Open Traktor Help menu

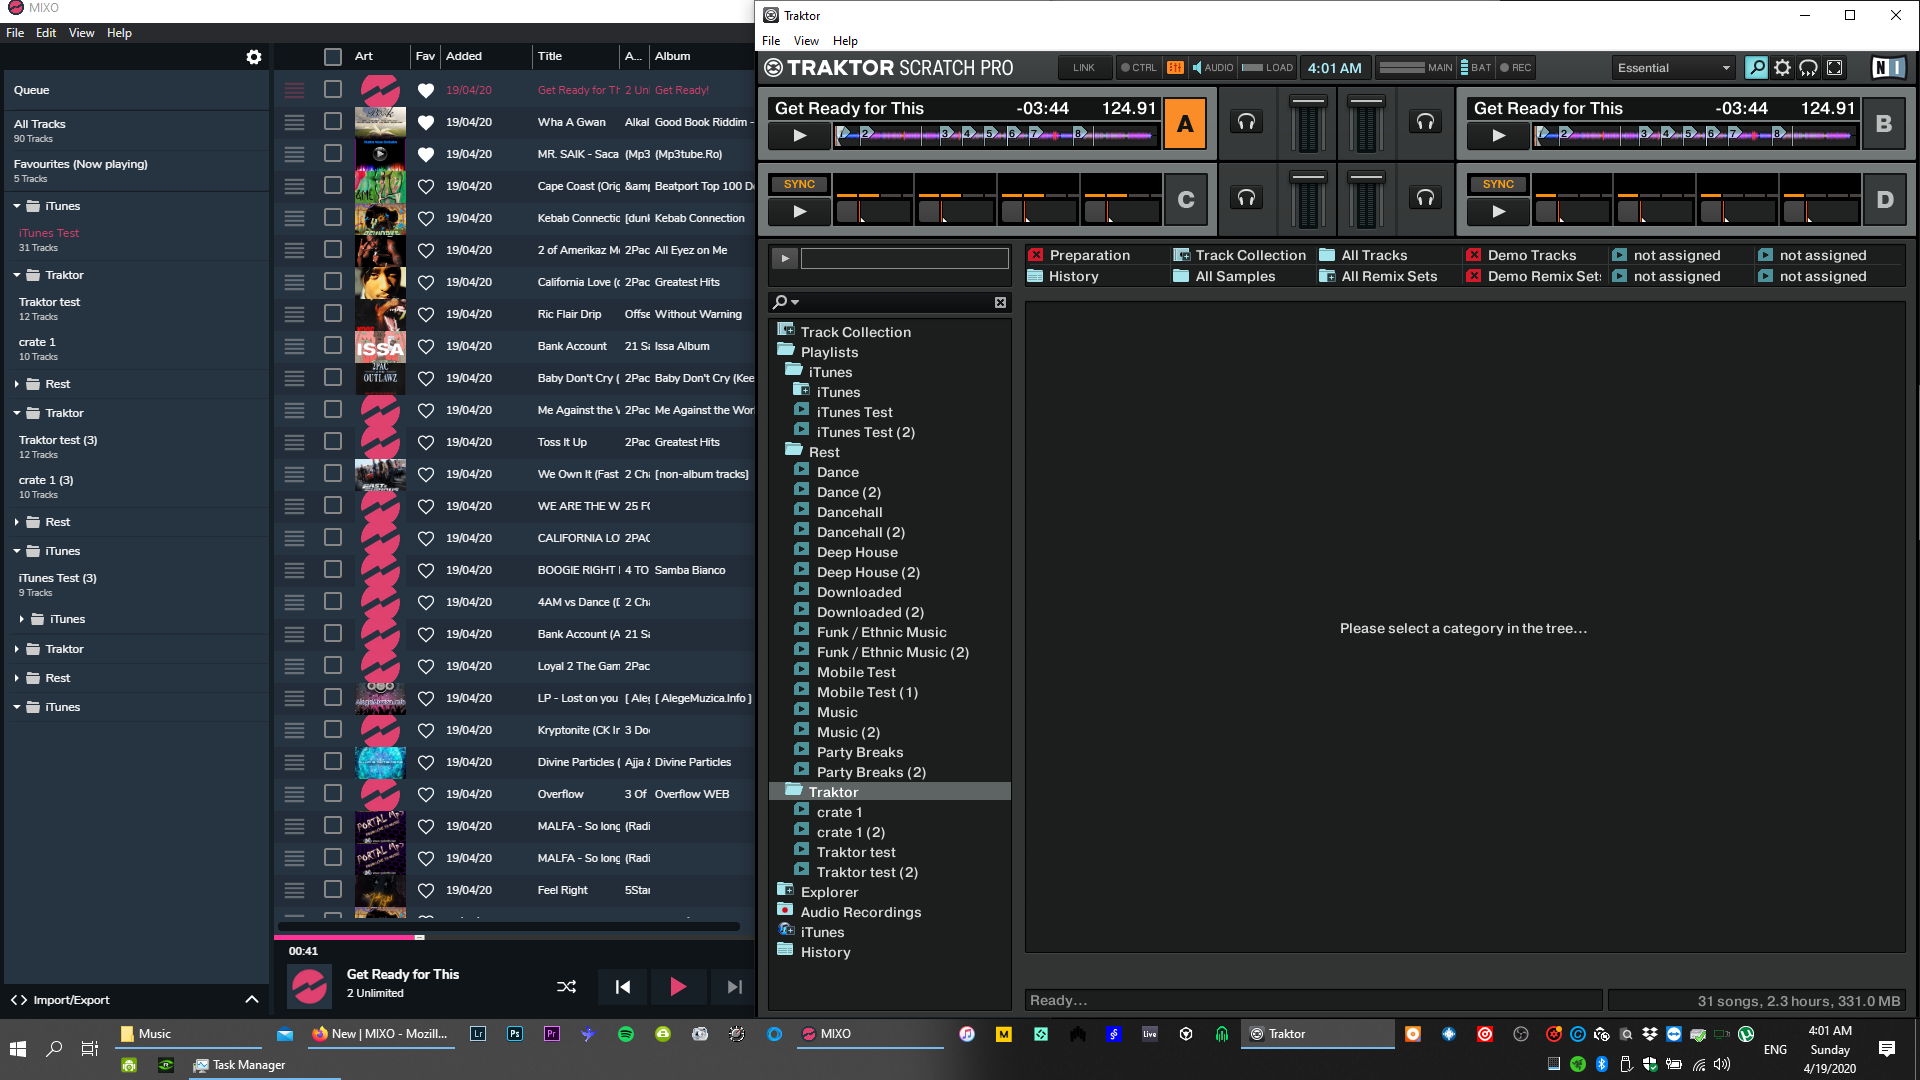point(845,41)
